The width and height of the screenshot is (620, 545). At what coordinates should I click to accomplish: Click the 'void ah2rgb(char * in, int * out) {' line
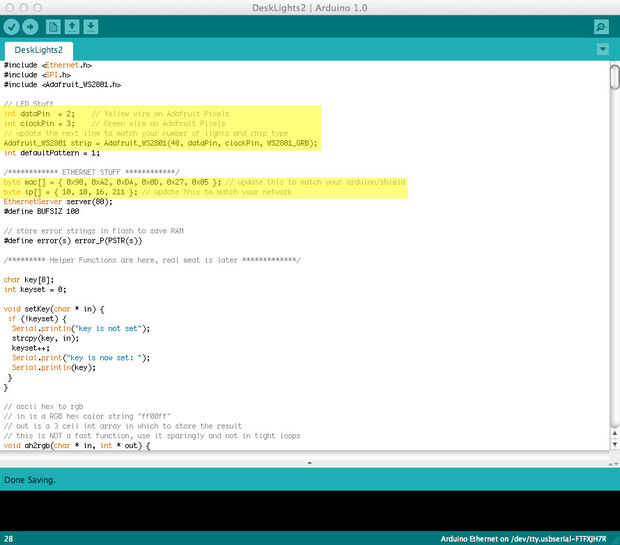point(77,446)
